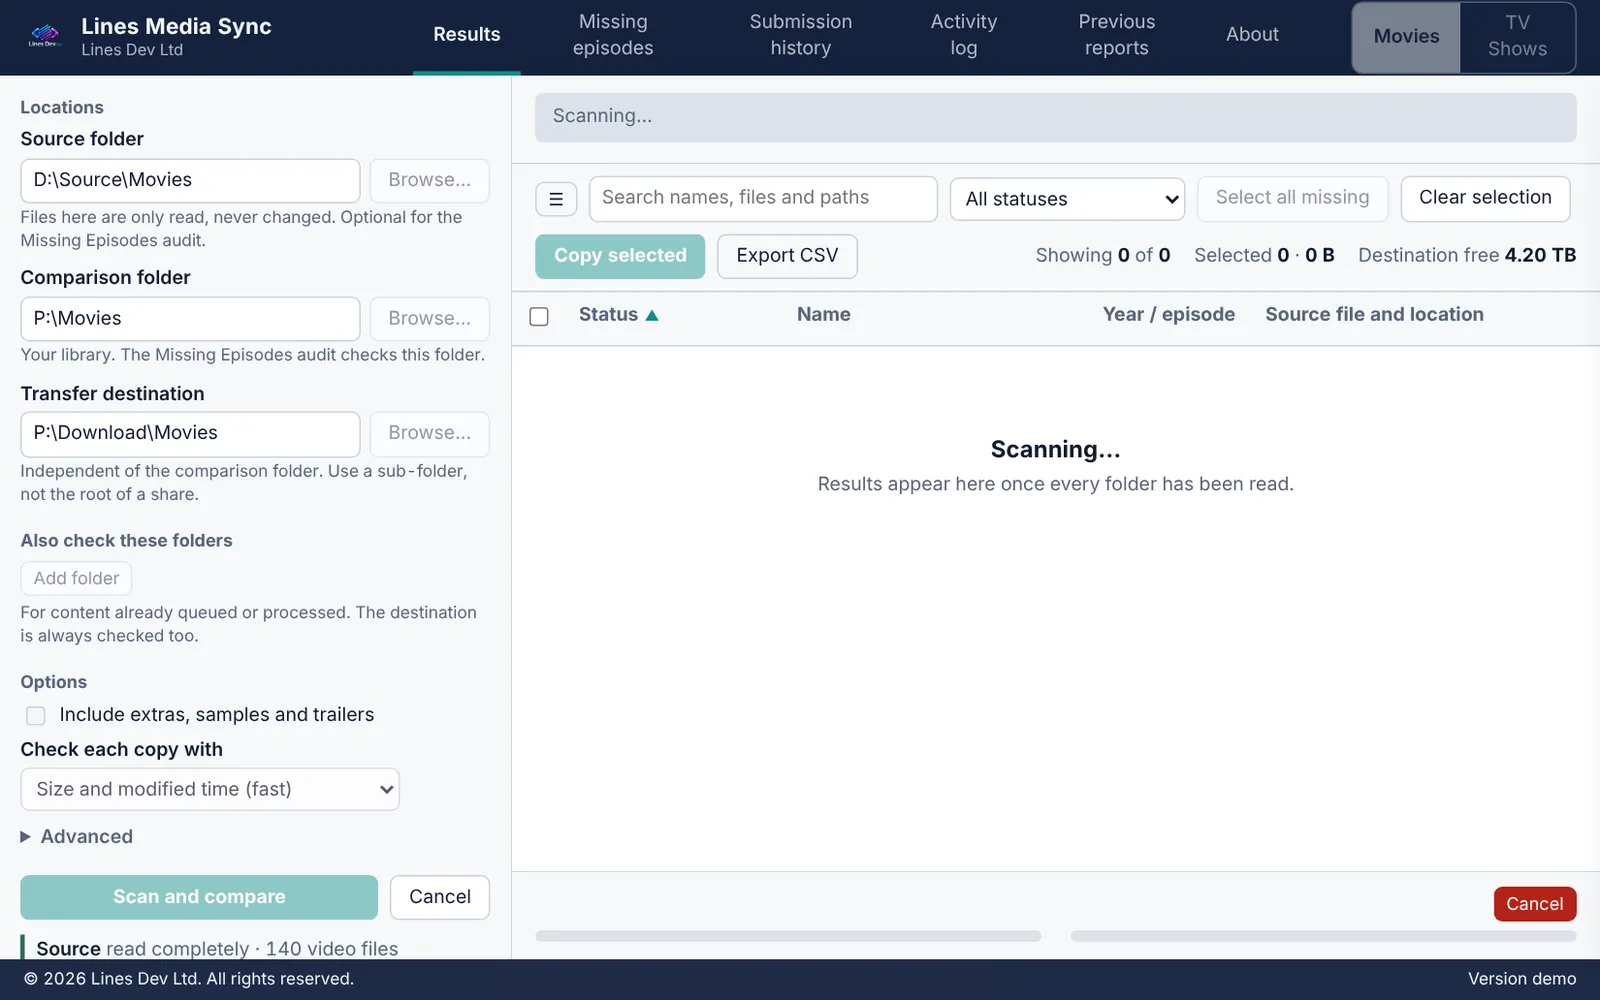Open the Check each copy with dropdown

[x=210, y=789]
